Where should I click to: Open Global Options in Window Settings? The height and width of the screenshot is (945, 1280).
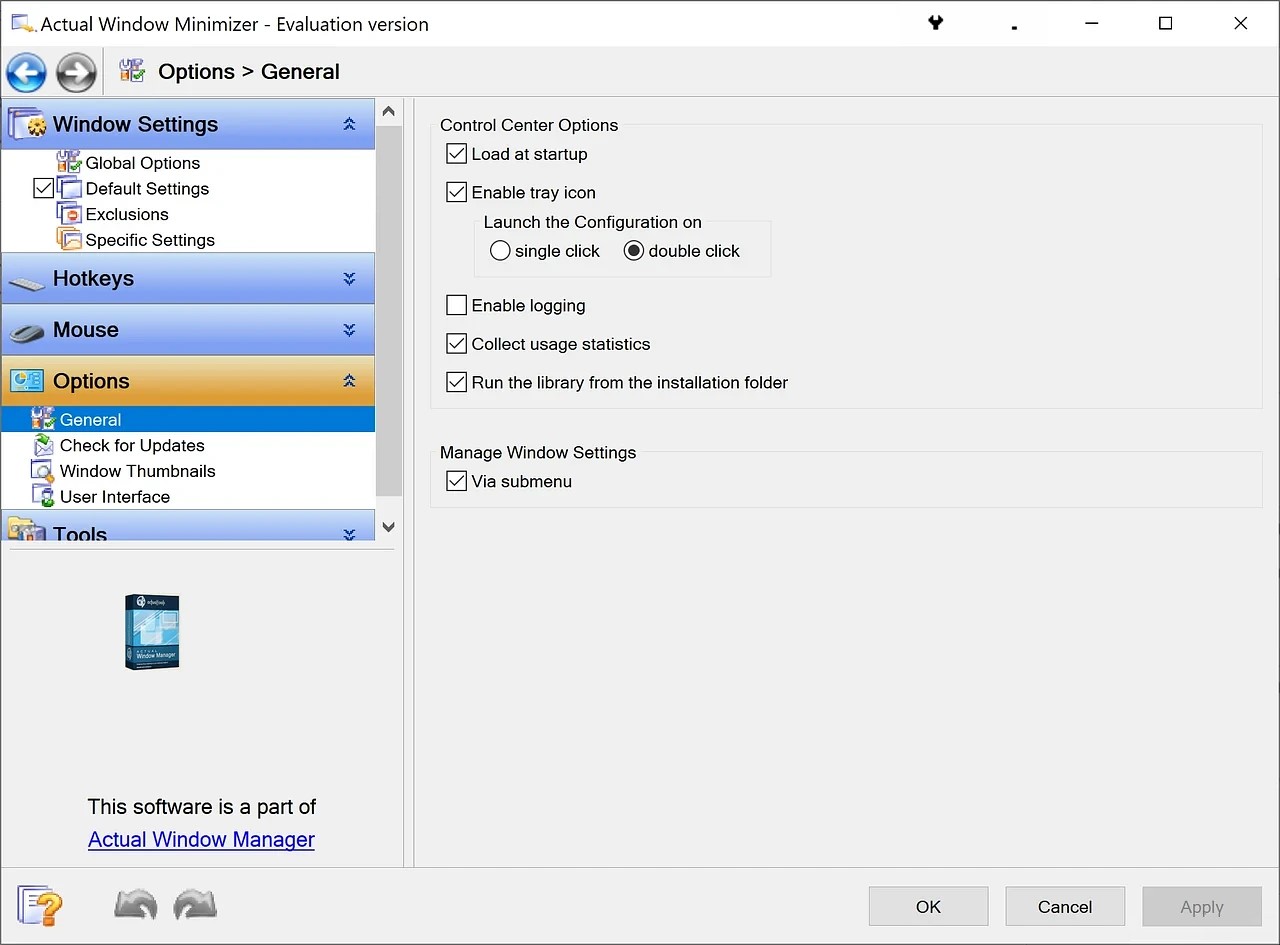click(143, 162)
